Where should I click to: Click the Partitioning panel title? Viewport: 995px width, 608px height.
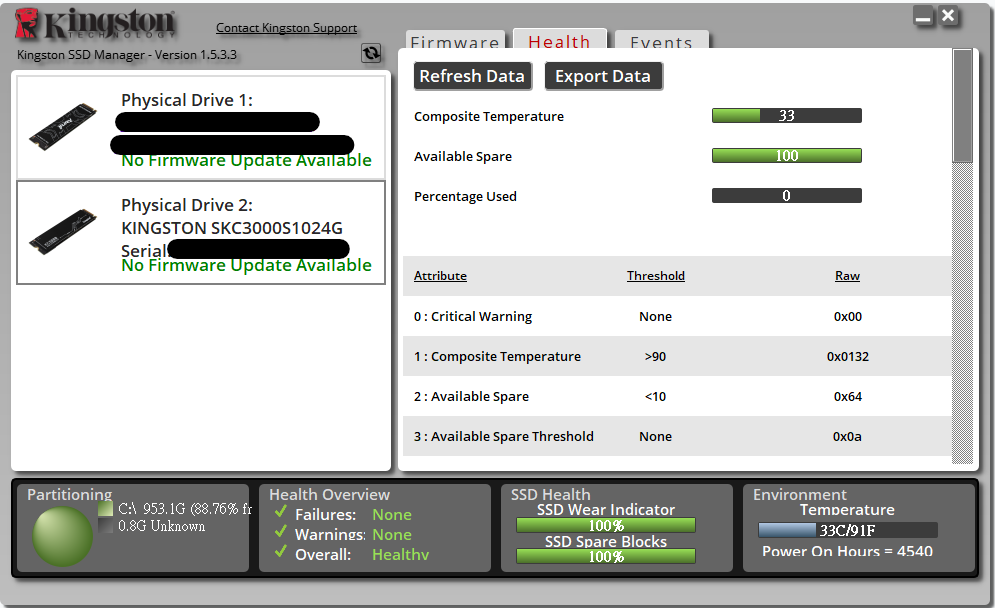[x=70, y=494]
